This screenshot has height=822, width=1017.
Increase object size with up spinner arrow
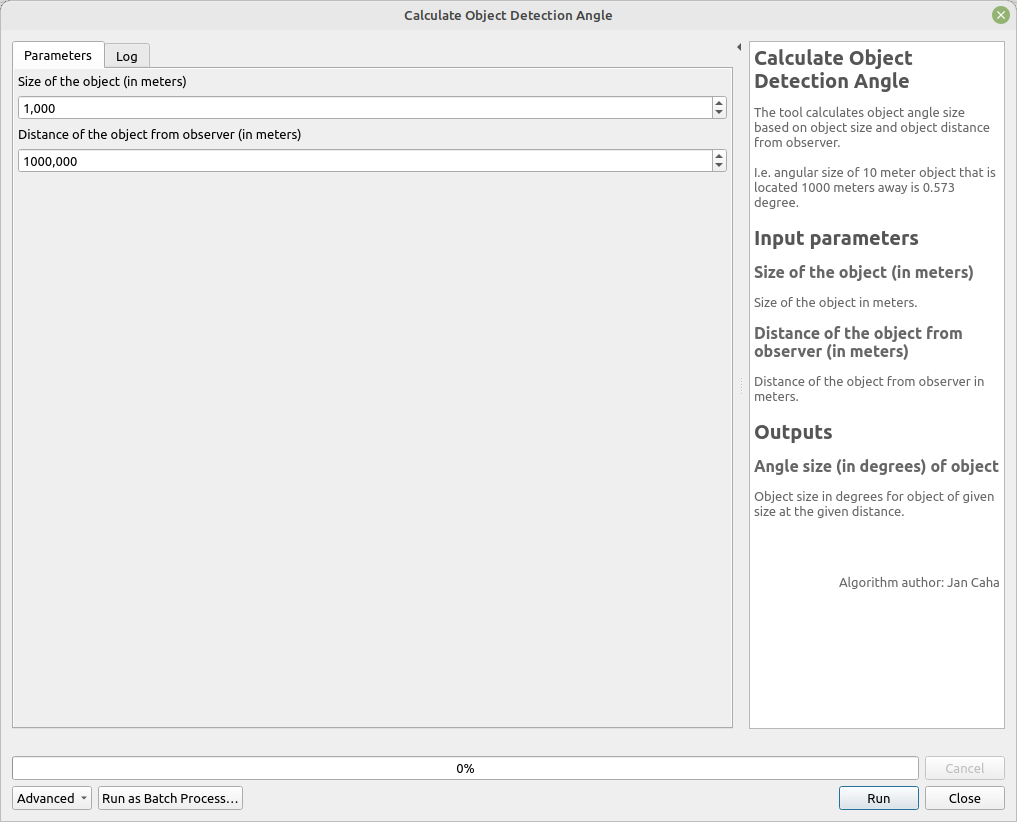tap(719, 103)
